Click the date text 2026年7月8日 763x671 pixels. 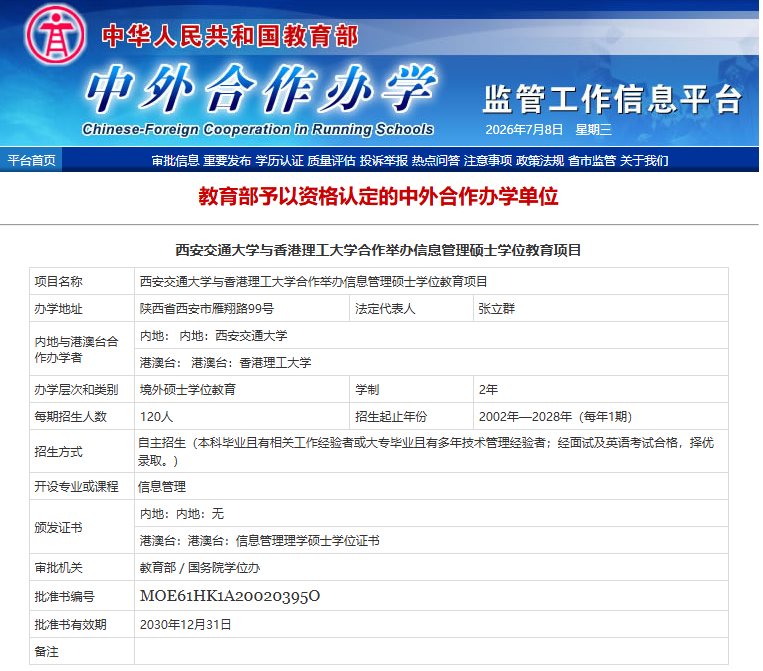pyautogui.click(x=524, y=129)
